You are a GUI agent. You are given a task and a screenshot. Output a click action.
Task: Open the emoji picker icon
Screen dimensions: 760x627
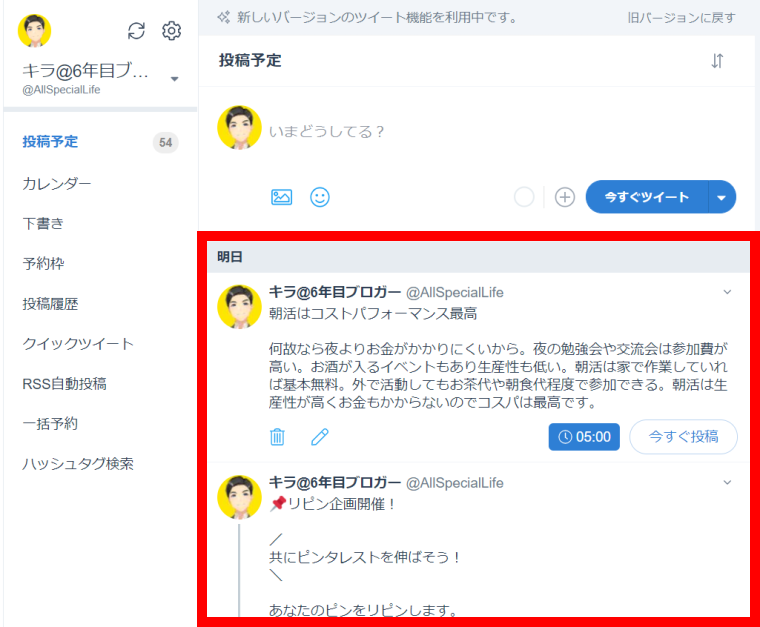[x=320, y=197]
